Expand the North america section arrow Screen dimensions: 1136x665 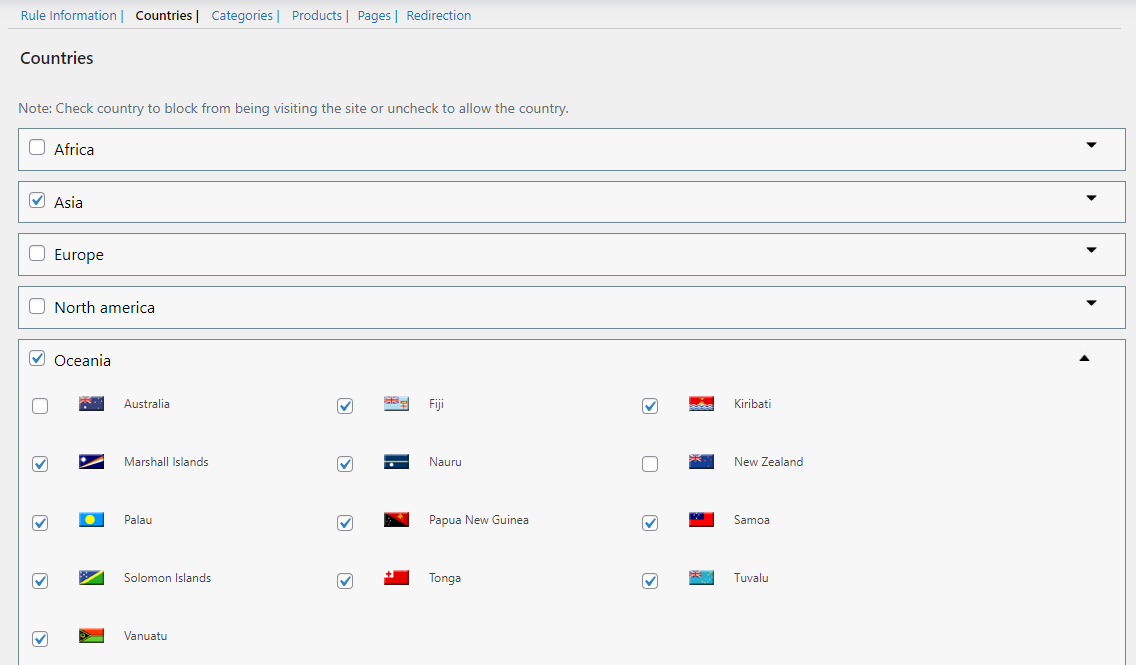coord(1091,303)
